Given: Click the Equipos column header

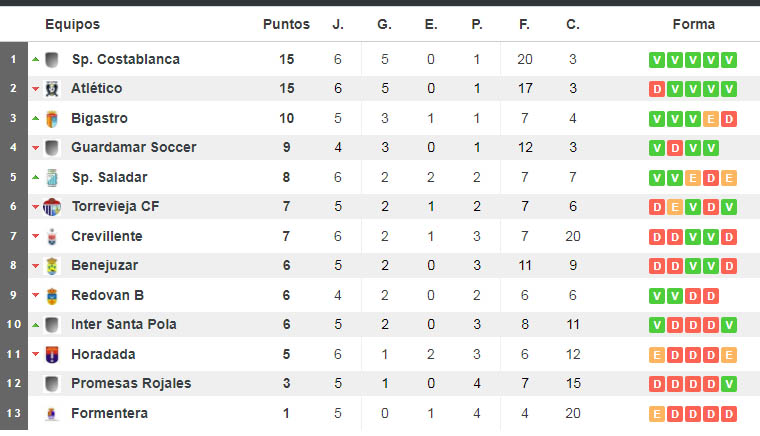Looking at the screenshot, I should (72, 24).
